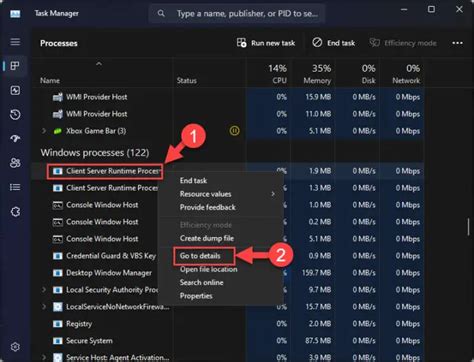Switch to Details list sidebar icon

point(15,187)
